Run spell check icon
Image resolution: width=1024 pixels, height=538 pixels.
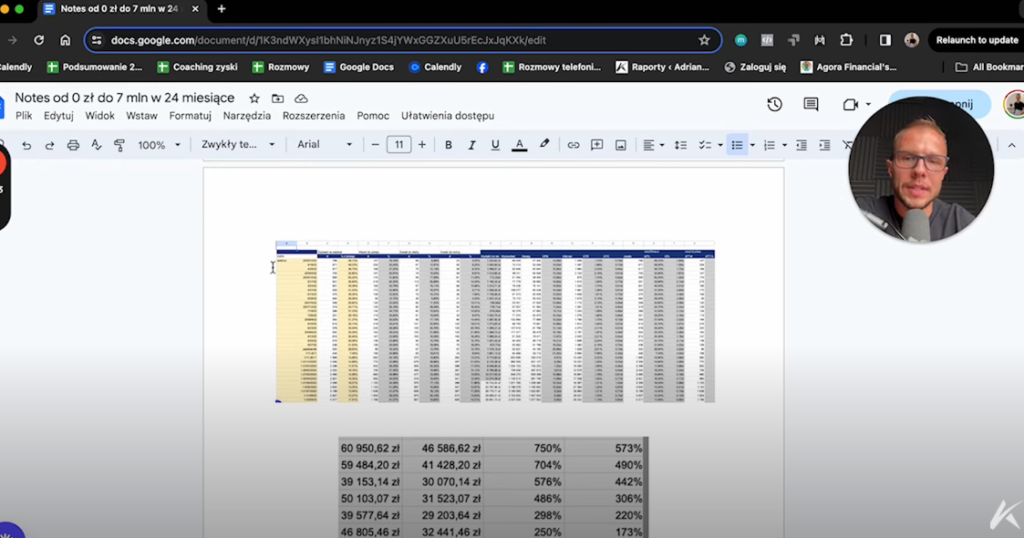click(x=96, y=145)
